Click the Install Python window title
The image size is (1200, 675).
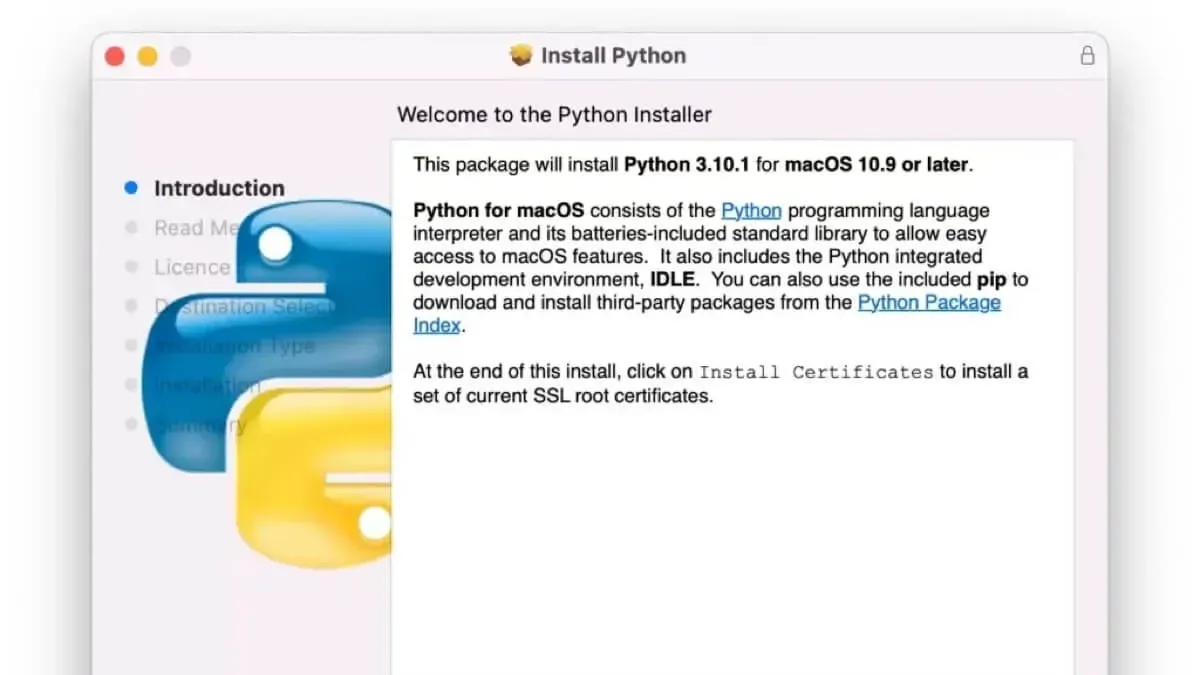(x=613, y=56)
